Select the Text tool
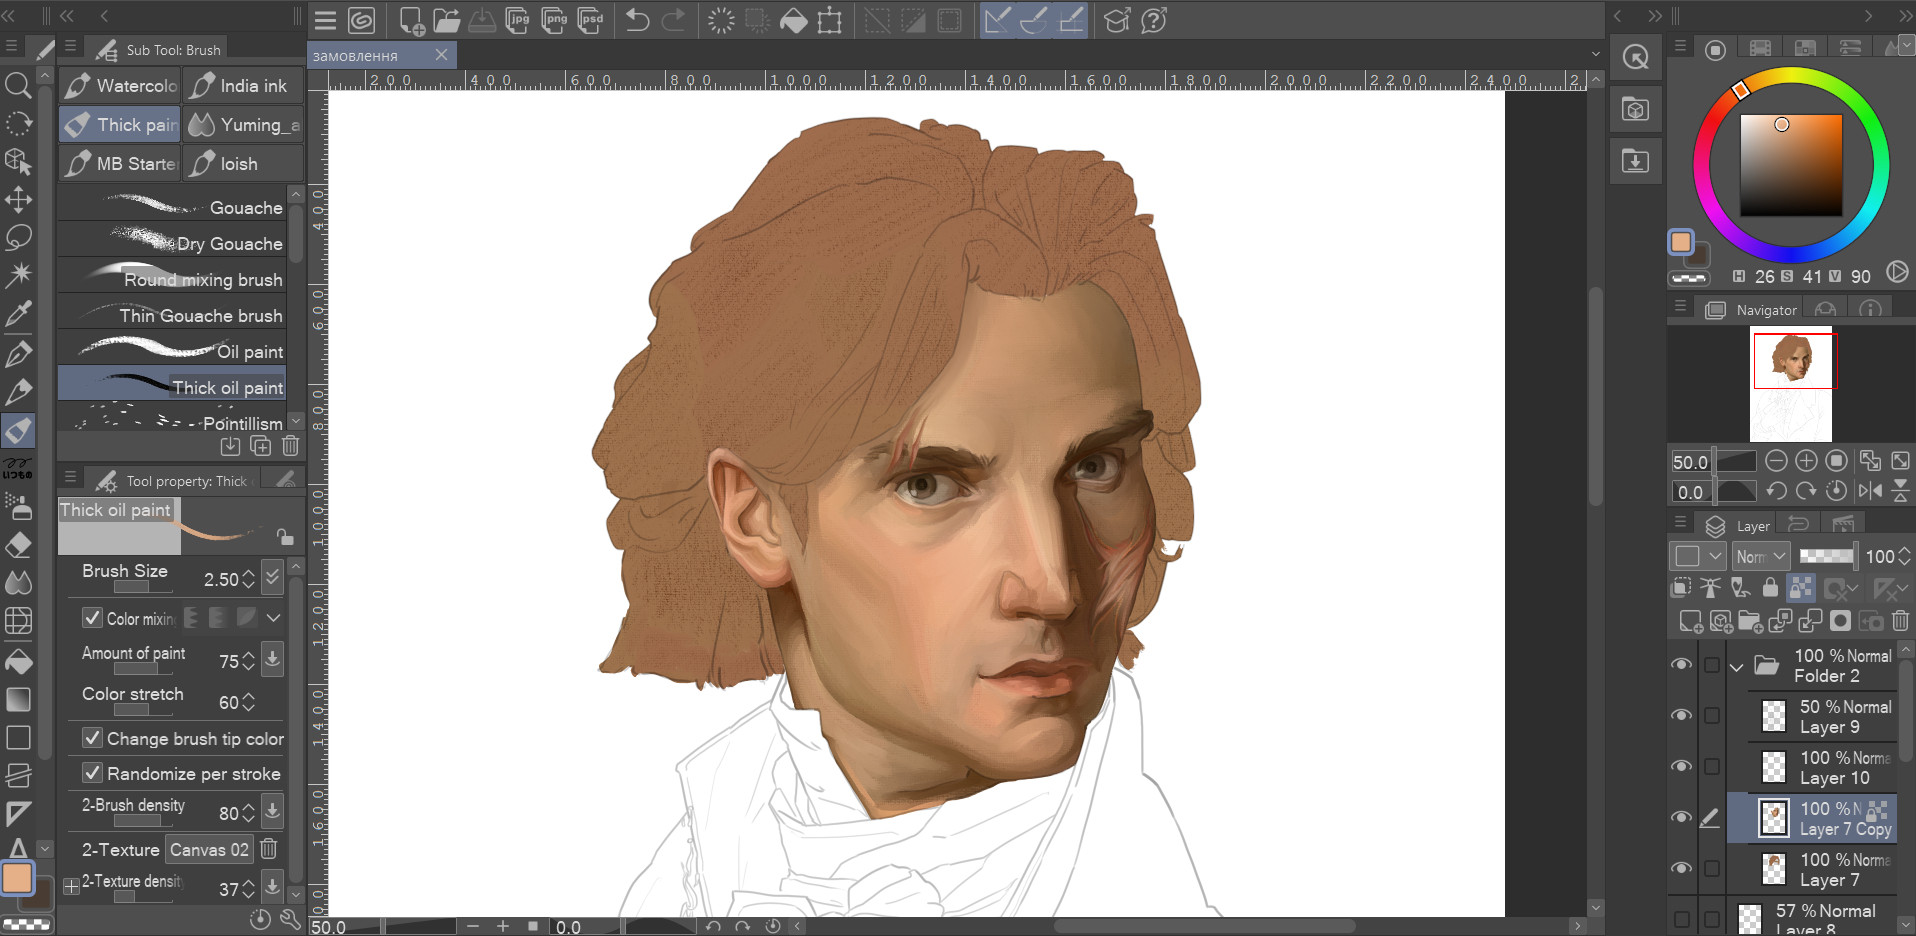This screenshot has width=1916, height=936. [18, 848]
